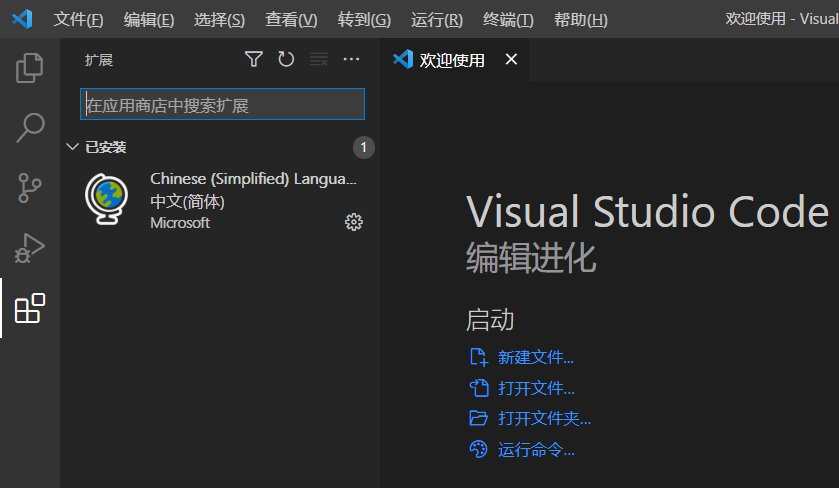Click the installed count badge showing 1
The width and height of the screenshot is (839, 488).
point(363,147)
